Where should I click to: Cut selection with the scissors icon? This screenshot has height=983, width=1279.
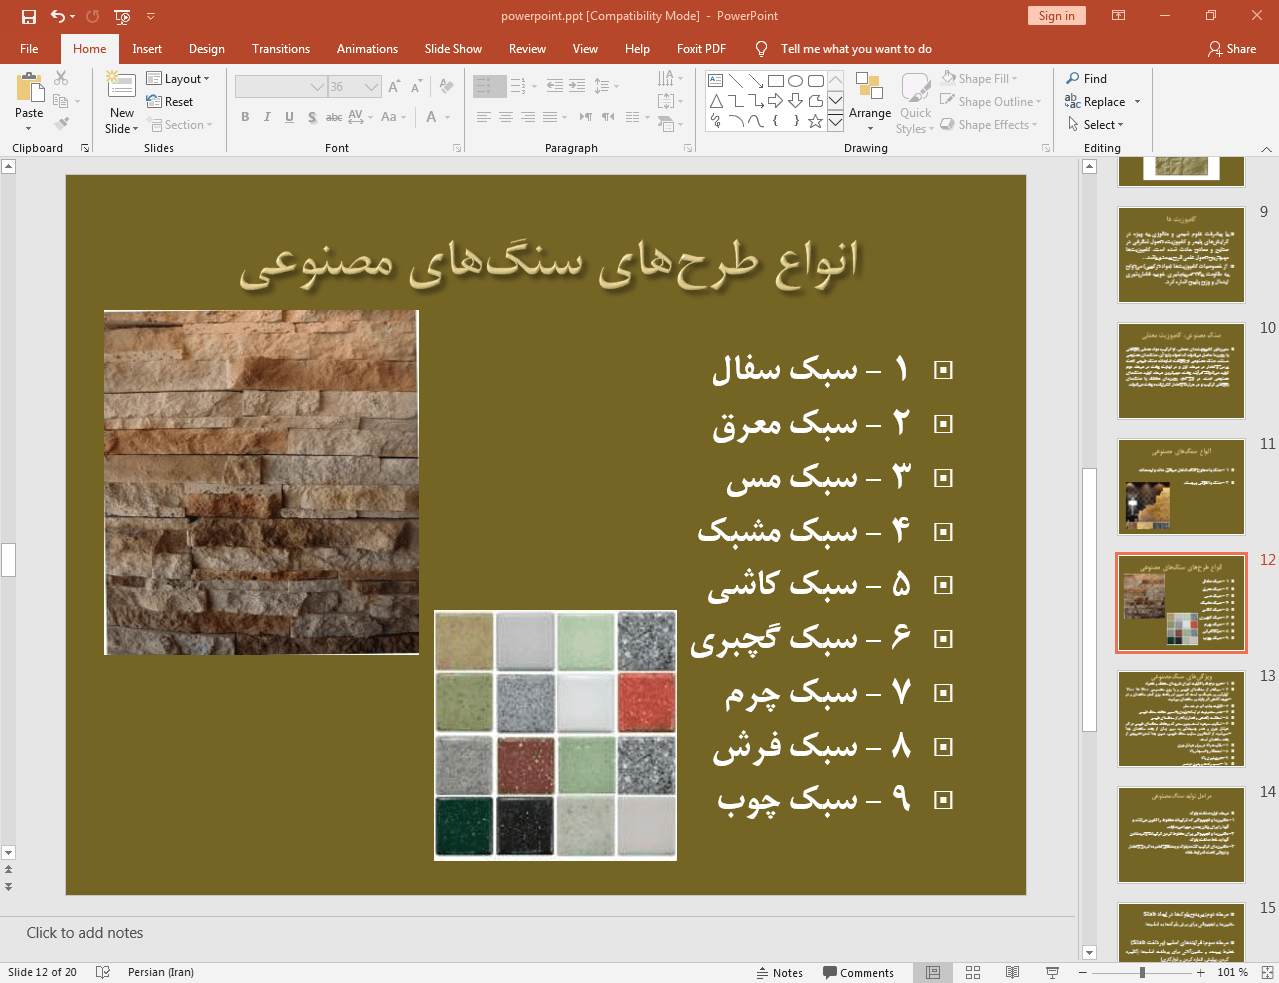coord(61,78)
